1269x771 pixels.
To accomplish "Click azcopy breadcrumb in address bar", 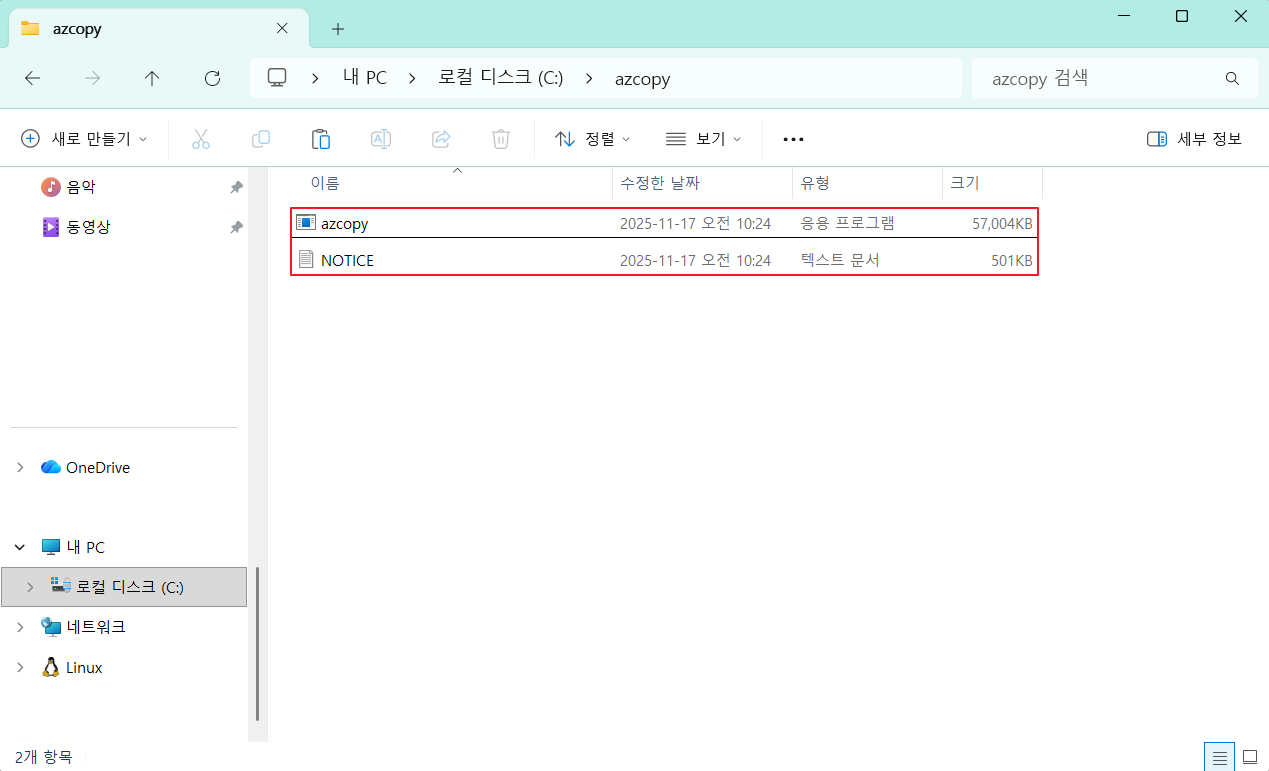I will 642,78.
